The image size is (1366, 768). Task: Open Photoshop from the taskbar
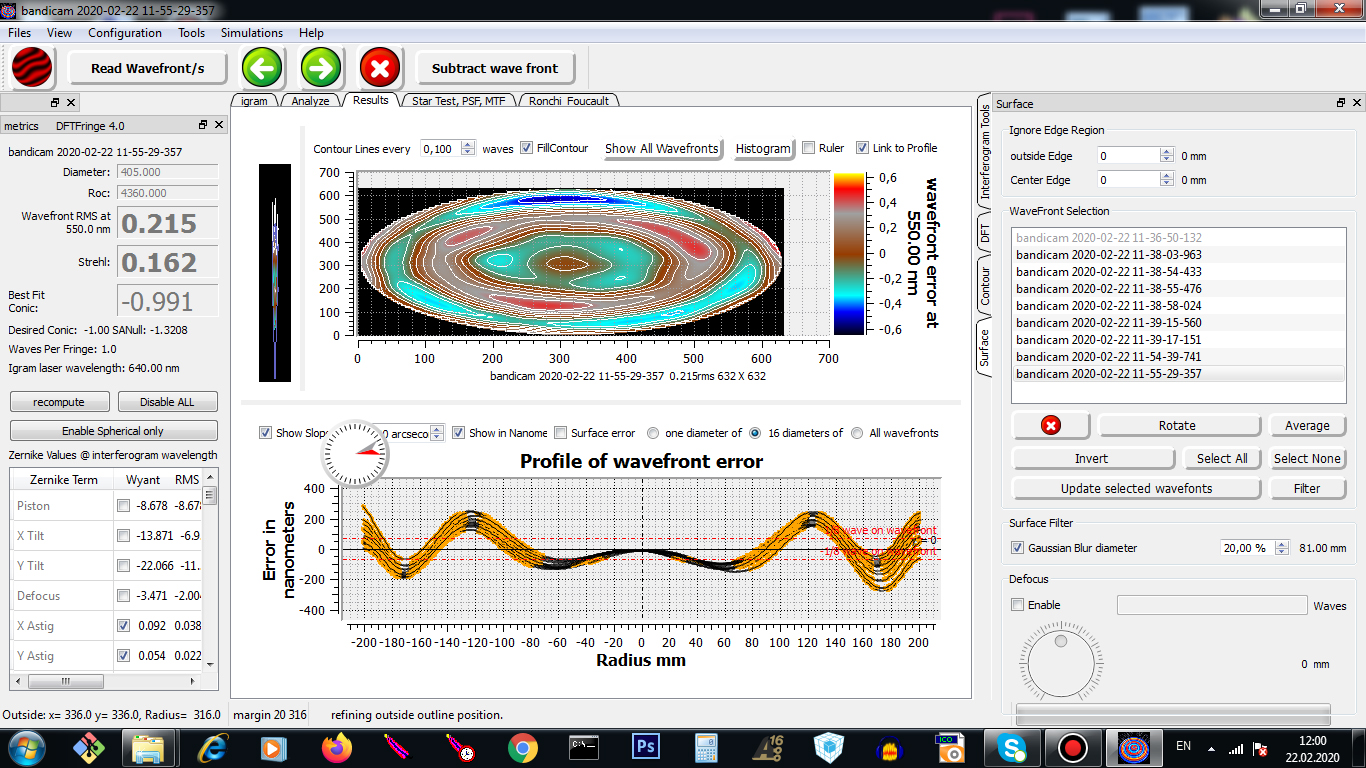(645, 747)
